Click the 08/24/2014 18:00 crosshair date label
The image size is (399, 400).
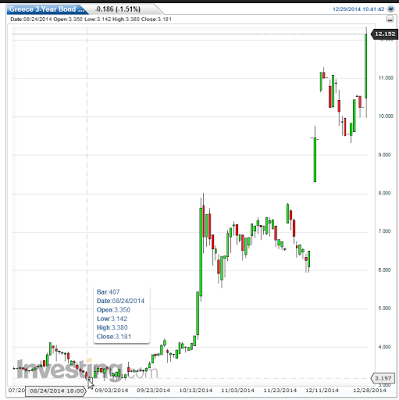click(x=56, y=391)
